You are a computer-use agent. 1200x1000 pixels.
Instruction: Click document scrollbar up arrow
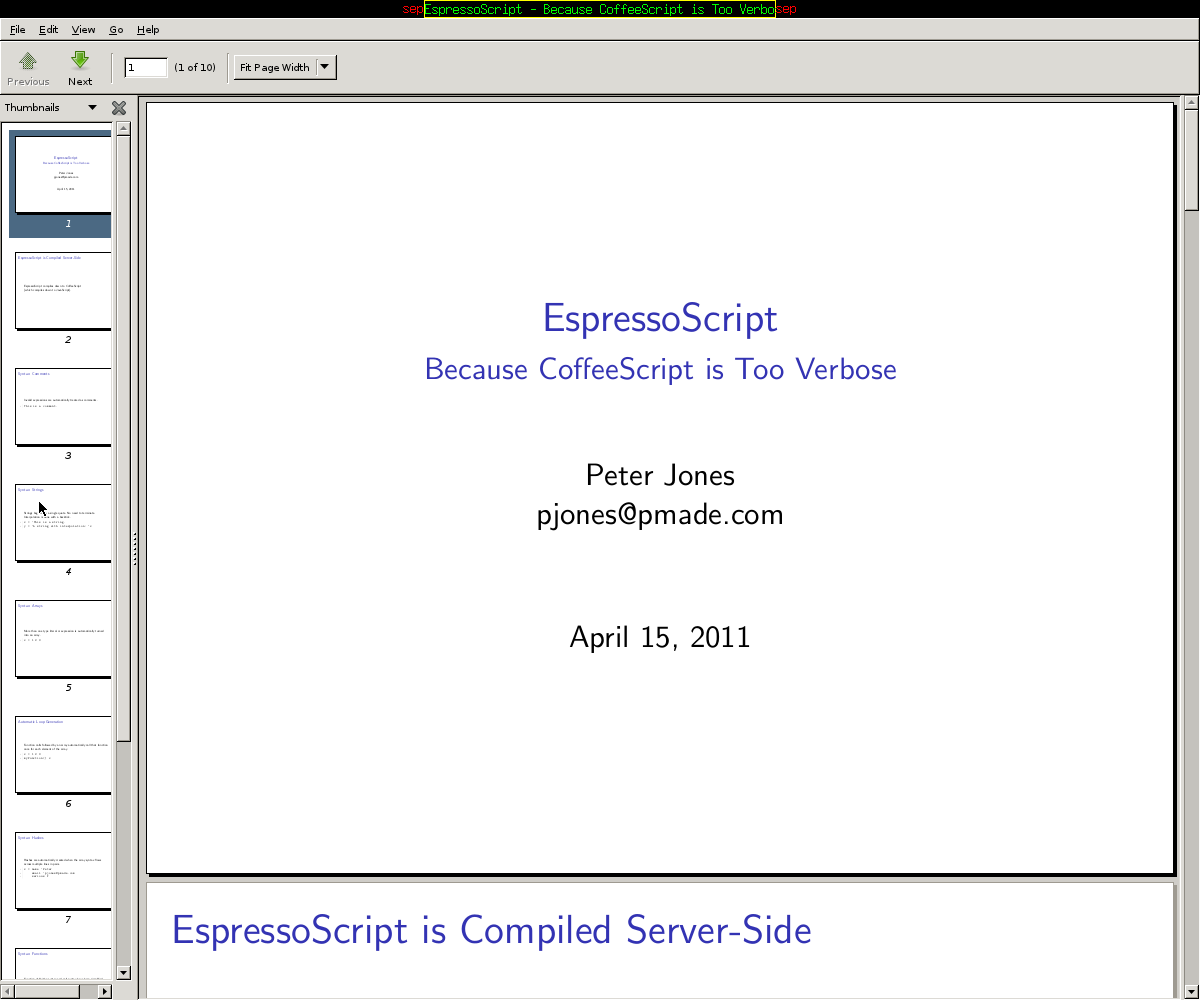click(x=1191, y=103)
